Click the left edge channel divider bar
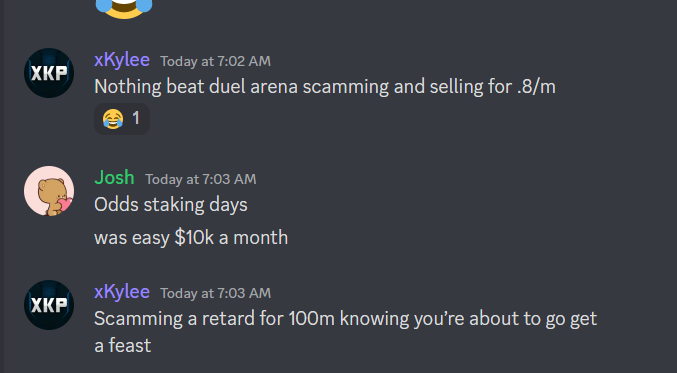Viewport: 677px width, 373px height. [x=2, y=186]
